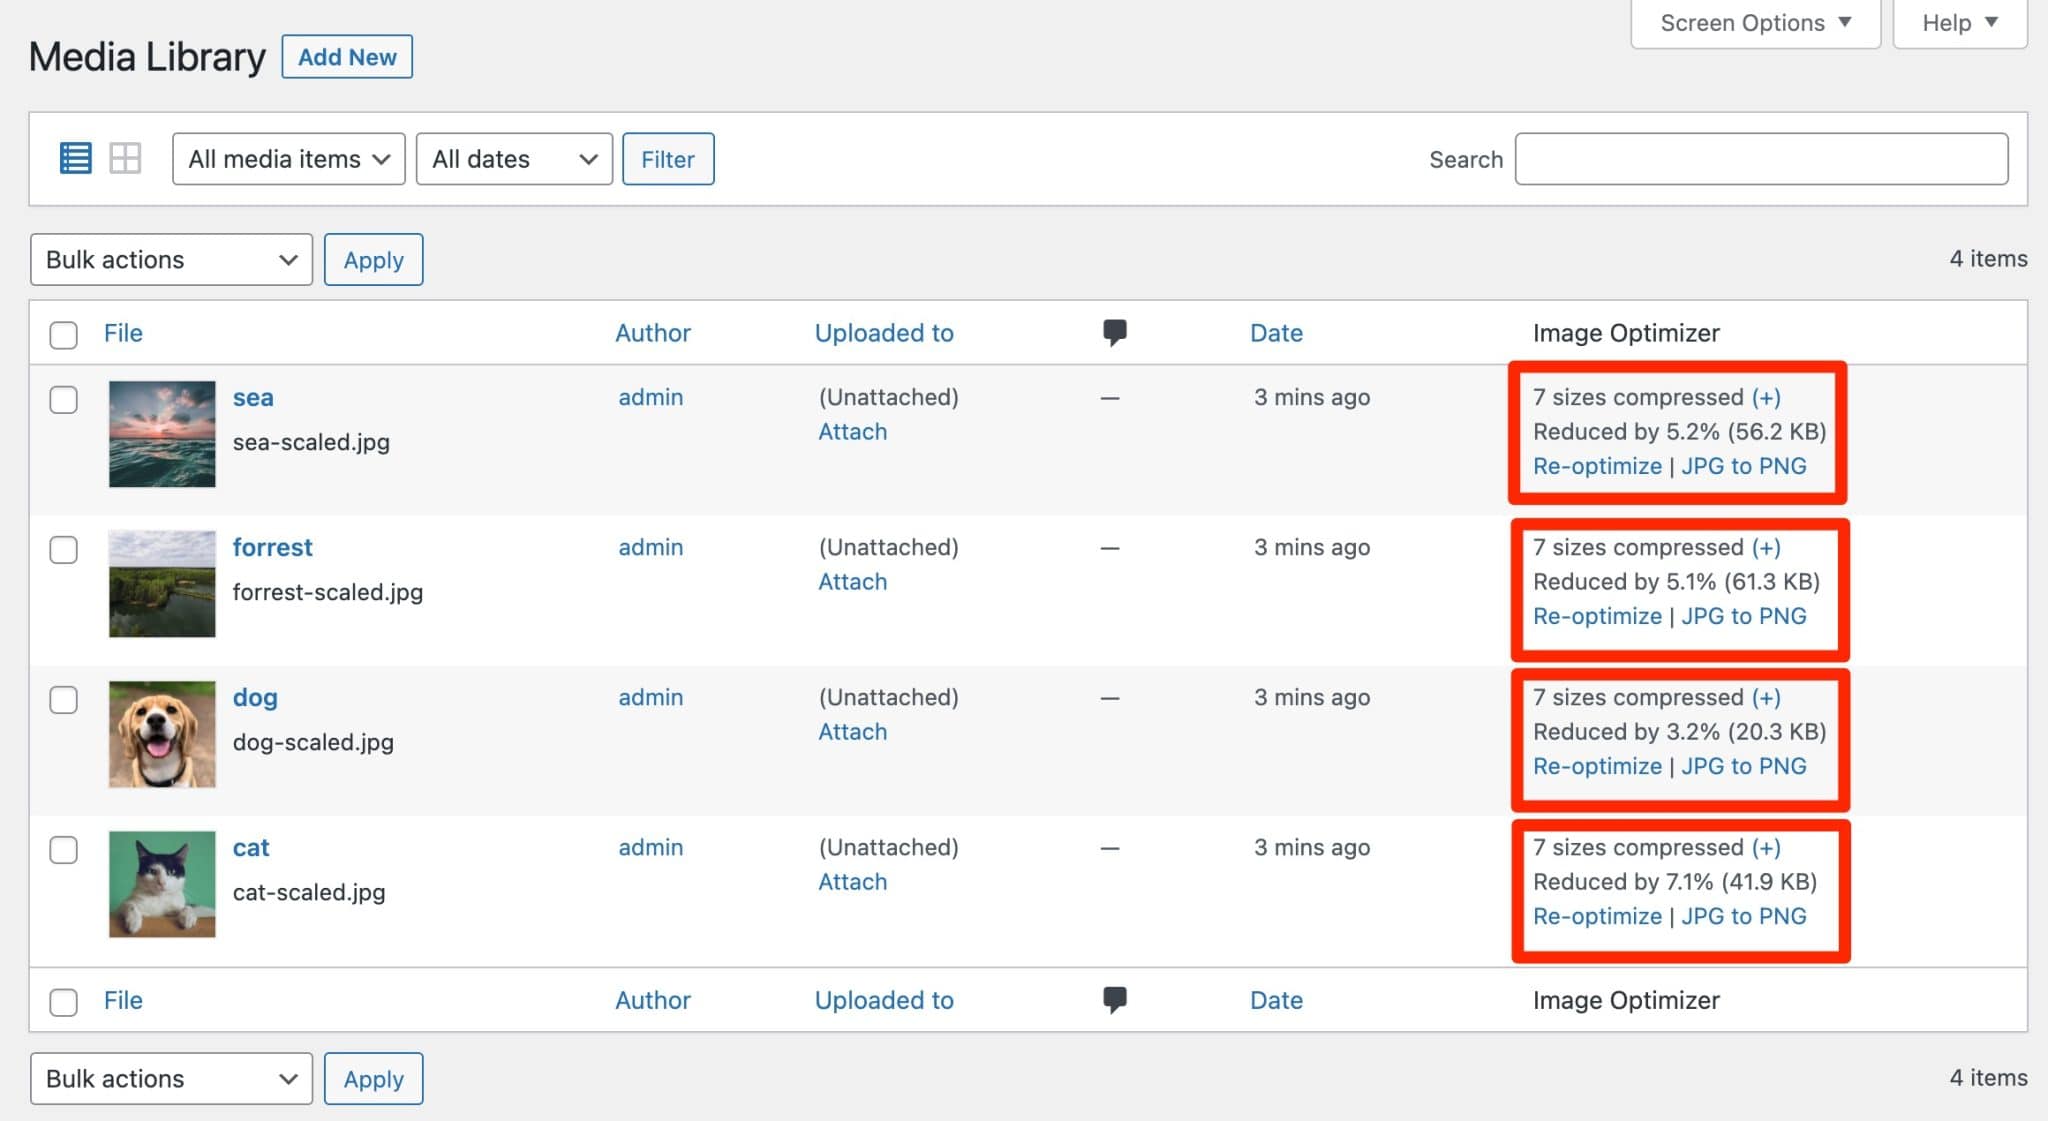The image size is (2048, 1121).
Task: Expand compressed sizes (+) for dog
Action: point(1766,697)
